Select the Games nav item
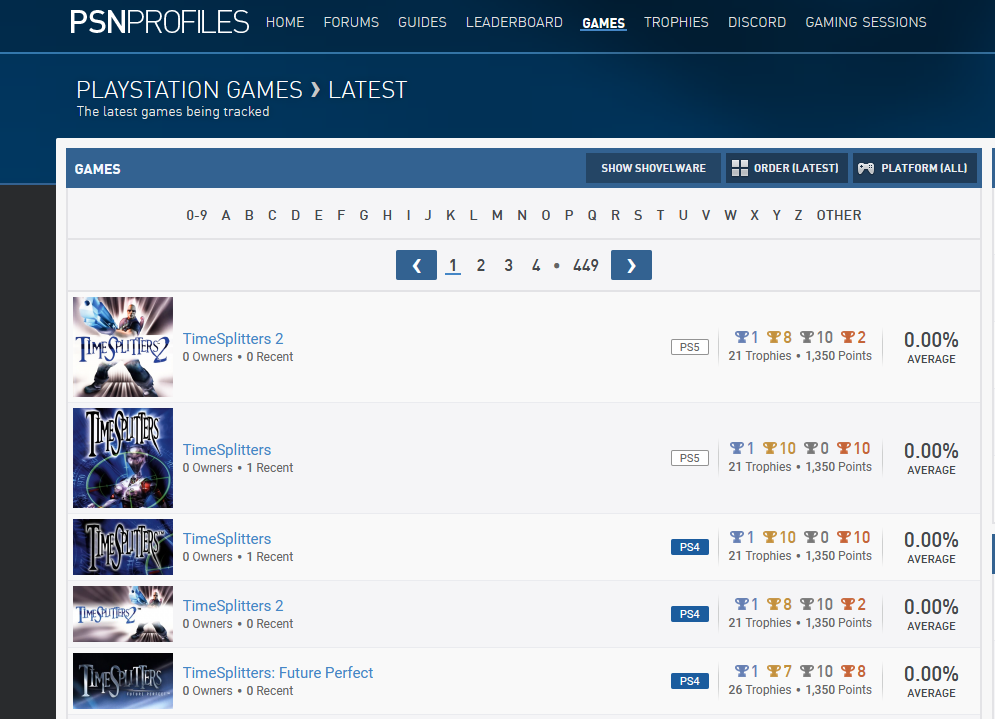 point(603,23)
